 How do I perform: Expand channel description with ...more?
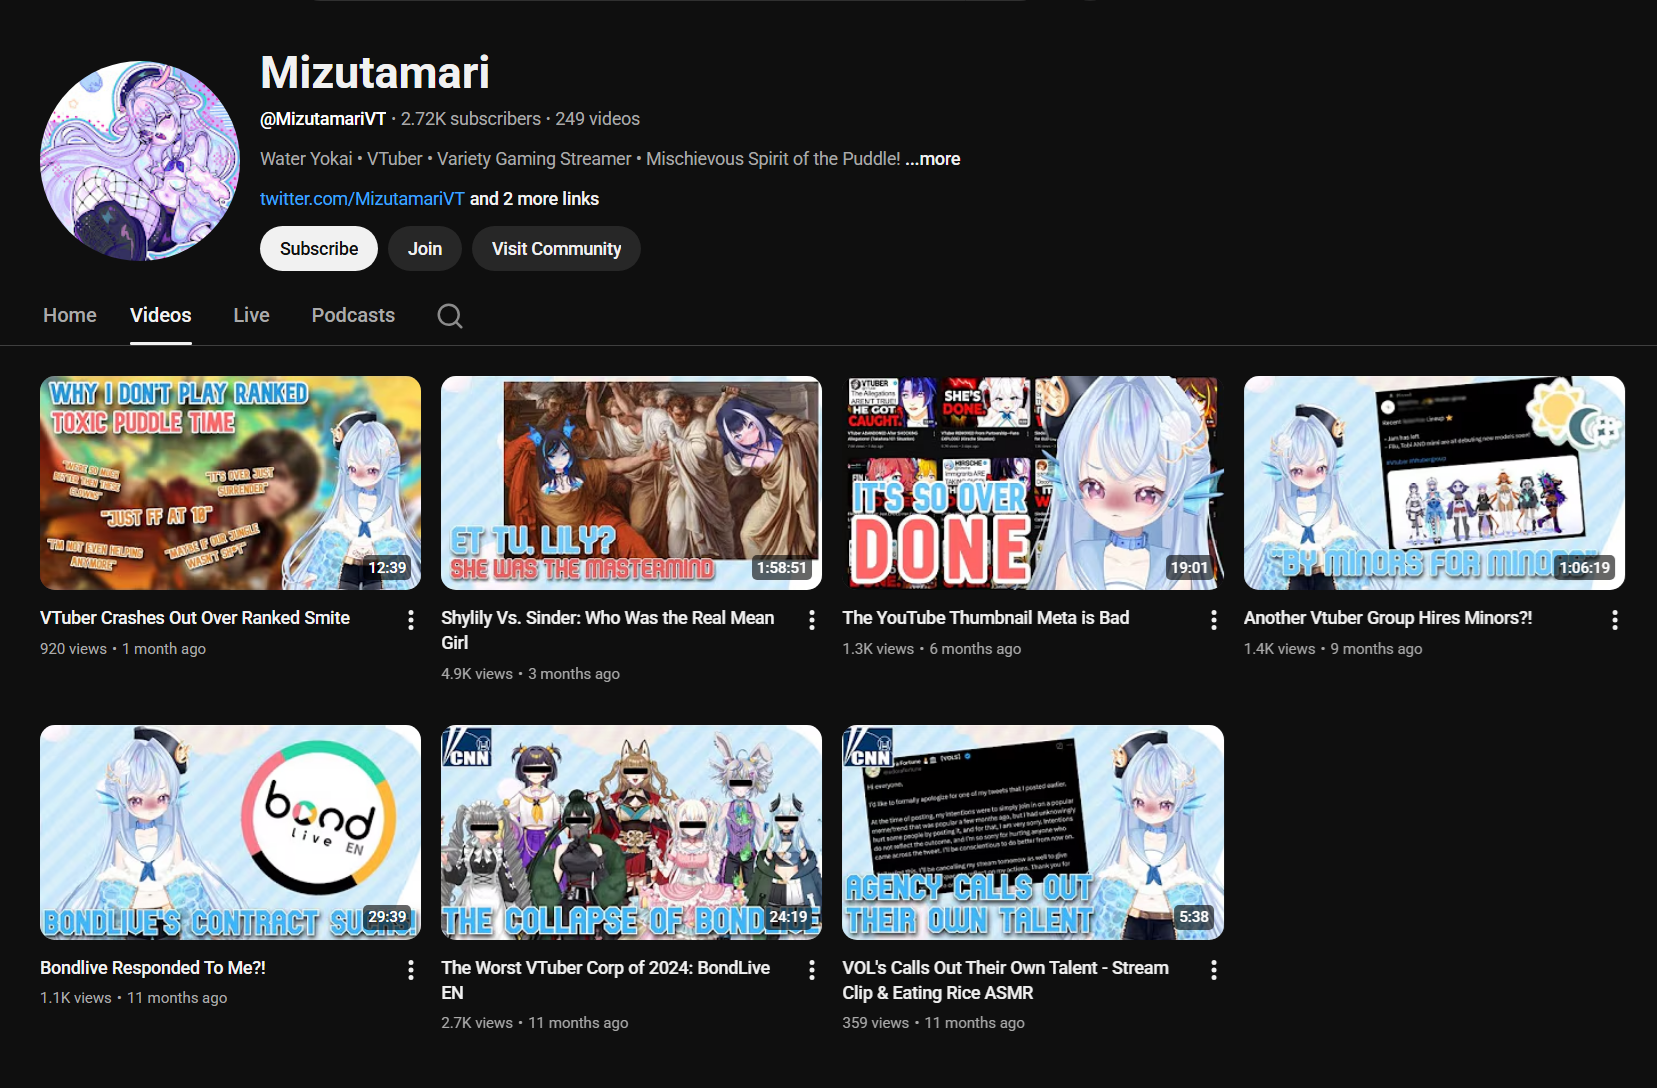933,159
